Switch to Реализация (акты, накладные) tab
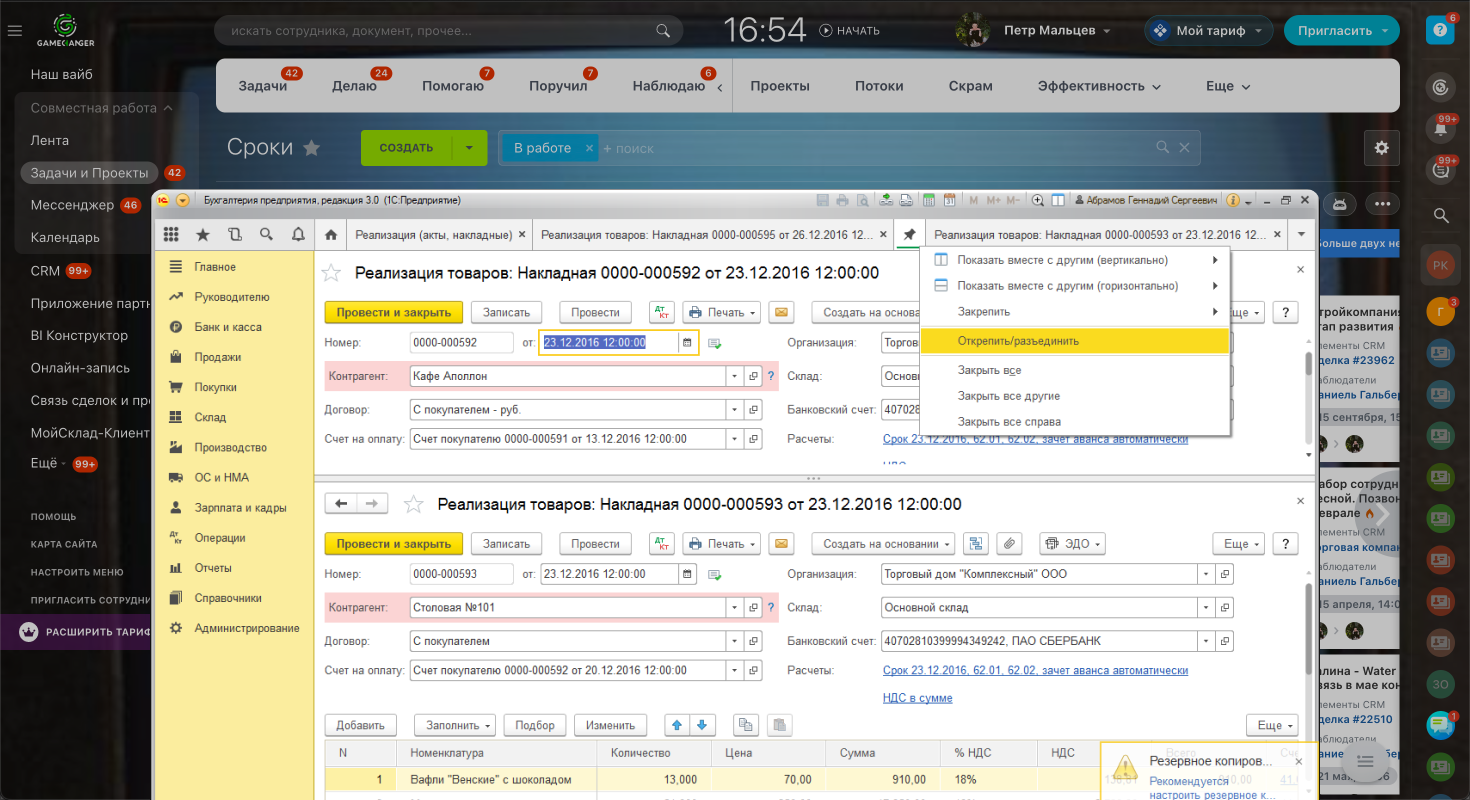 tap(433, 235)
